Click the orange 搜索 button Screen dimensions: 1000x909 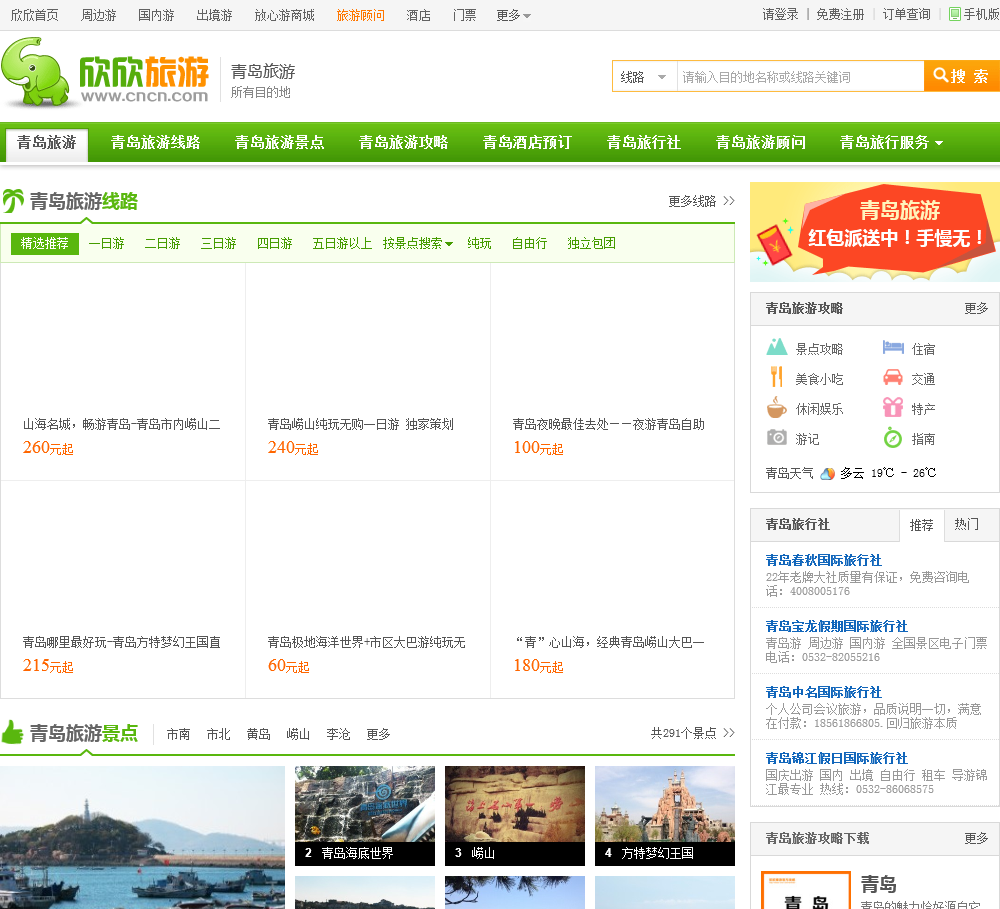[x=961, y=76]
